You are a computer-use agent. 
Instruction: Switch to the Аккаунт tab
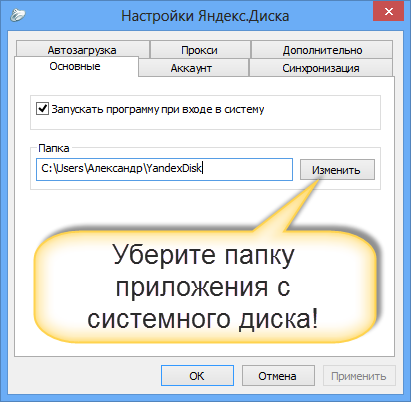pyautogui.click(x=193, y=68)
